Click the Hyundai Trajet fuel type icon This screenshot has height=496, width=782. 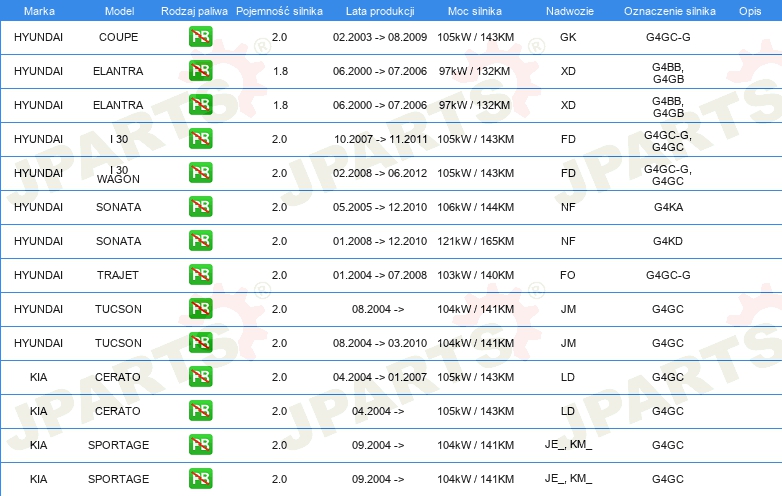pos(200,275)
